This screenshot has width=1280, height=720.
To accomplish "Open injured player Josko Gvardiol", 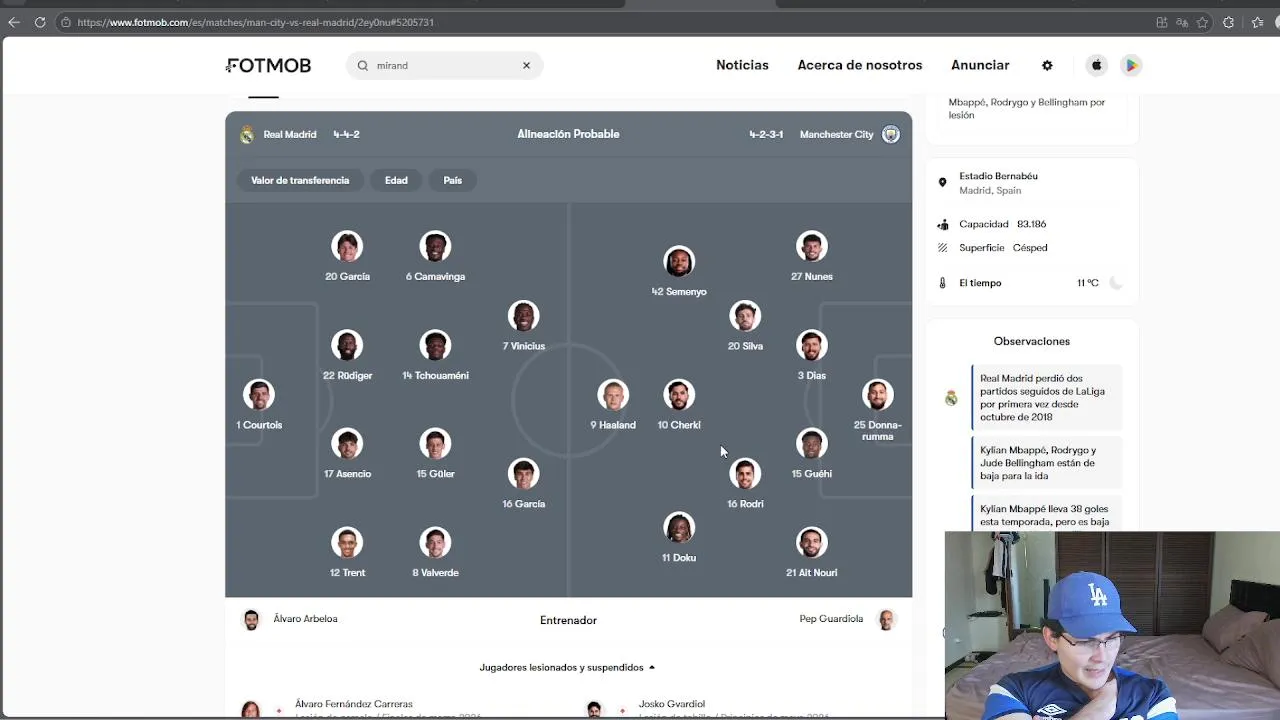I will coord(672,704).
